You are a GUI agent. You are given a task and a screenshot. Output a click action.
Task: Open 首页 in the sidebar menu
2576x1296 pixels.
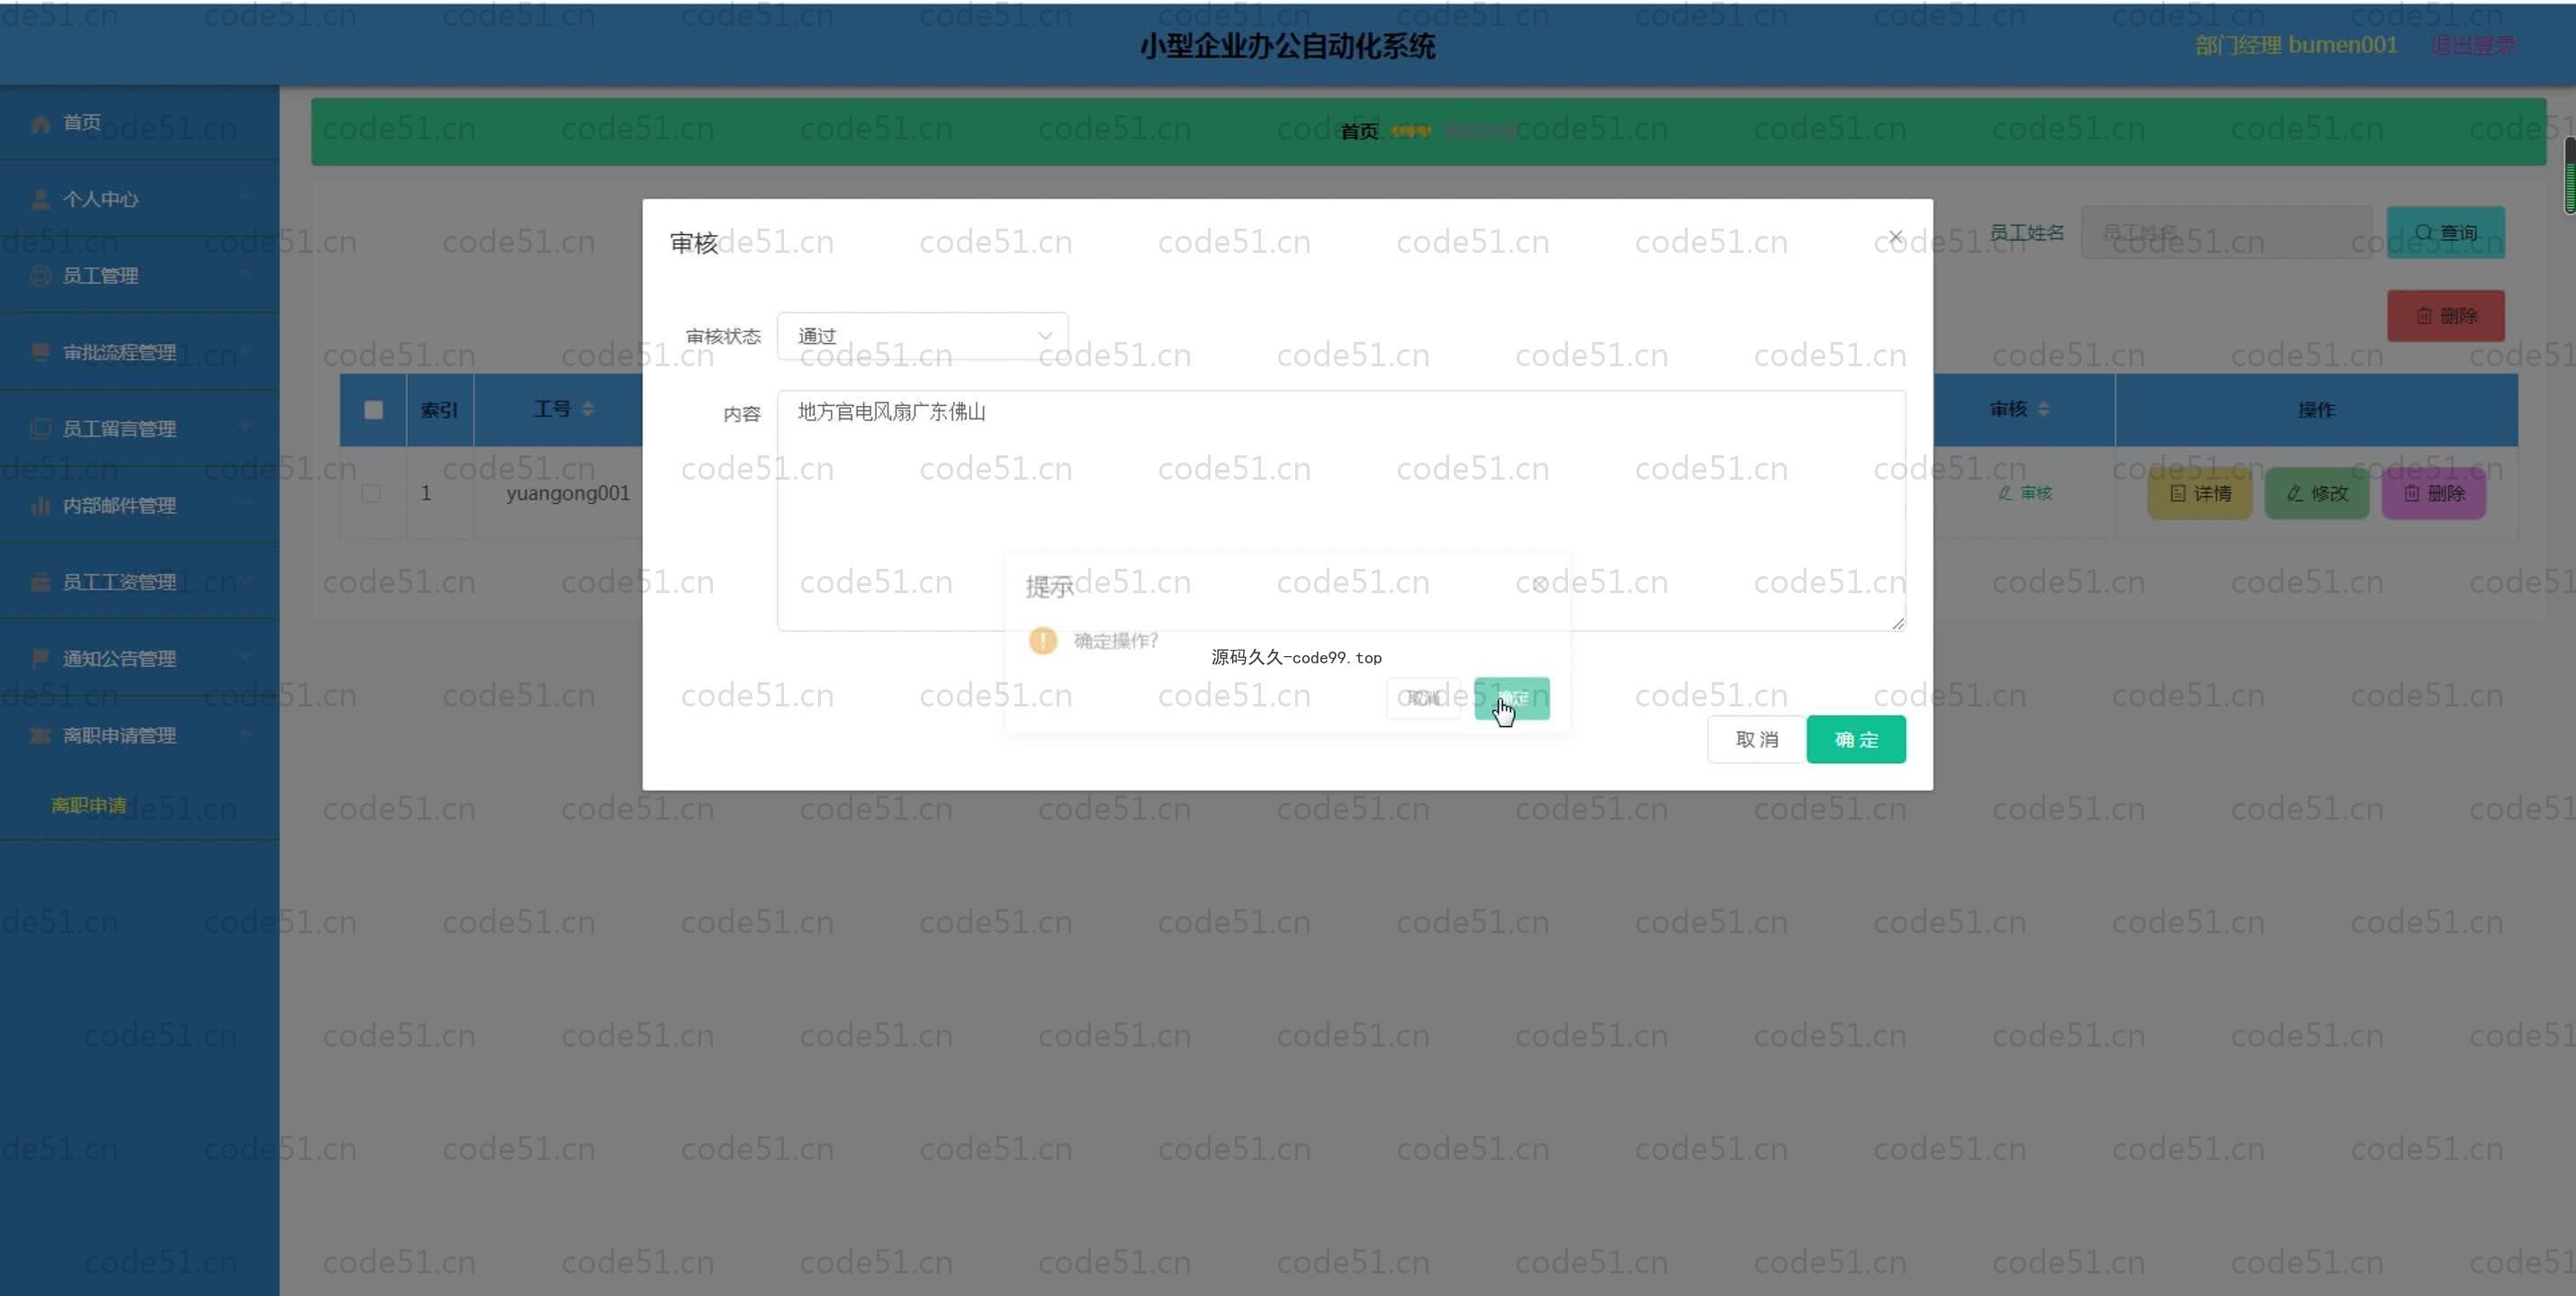[x=139, y=123]
